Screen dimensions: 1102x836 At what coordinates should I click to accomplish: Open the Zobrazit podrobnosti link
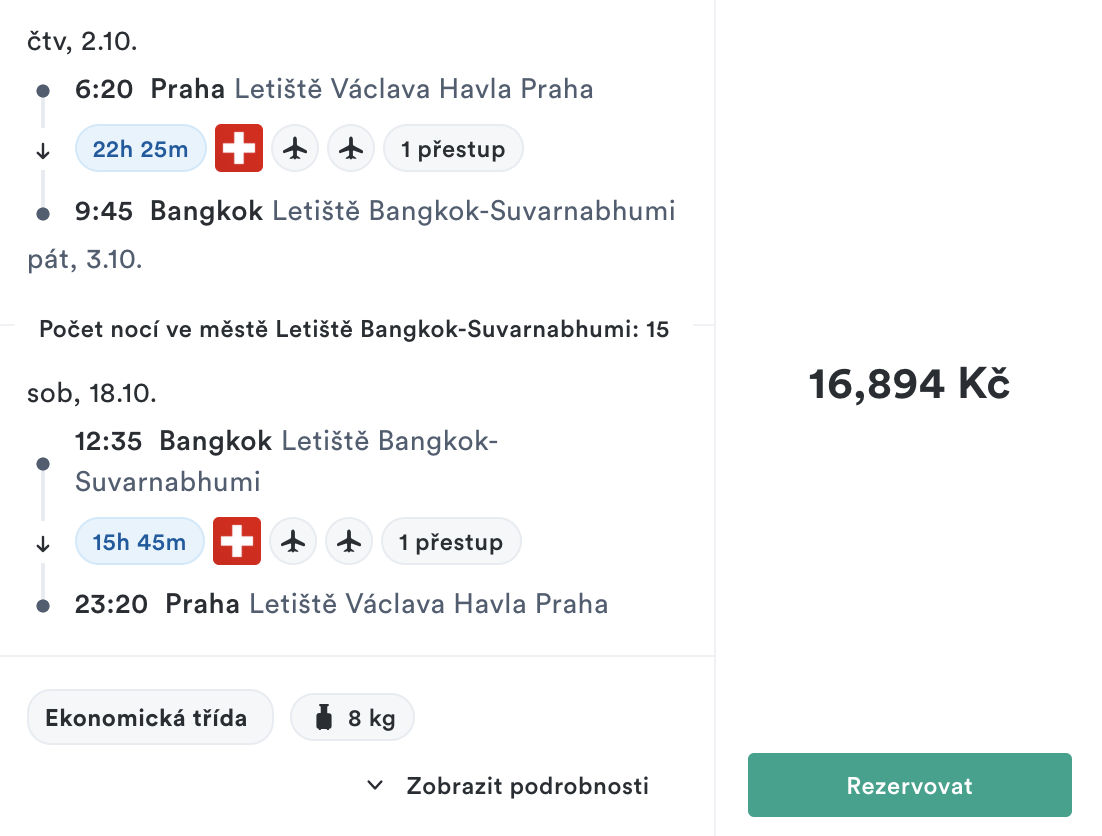click(527, 785)
